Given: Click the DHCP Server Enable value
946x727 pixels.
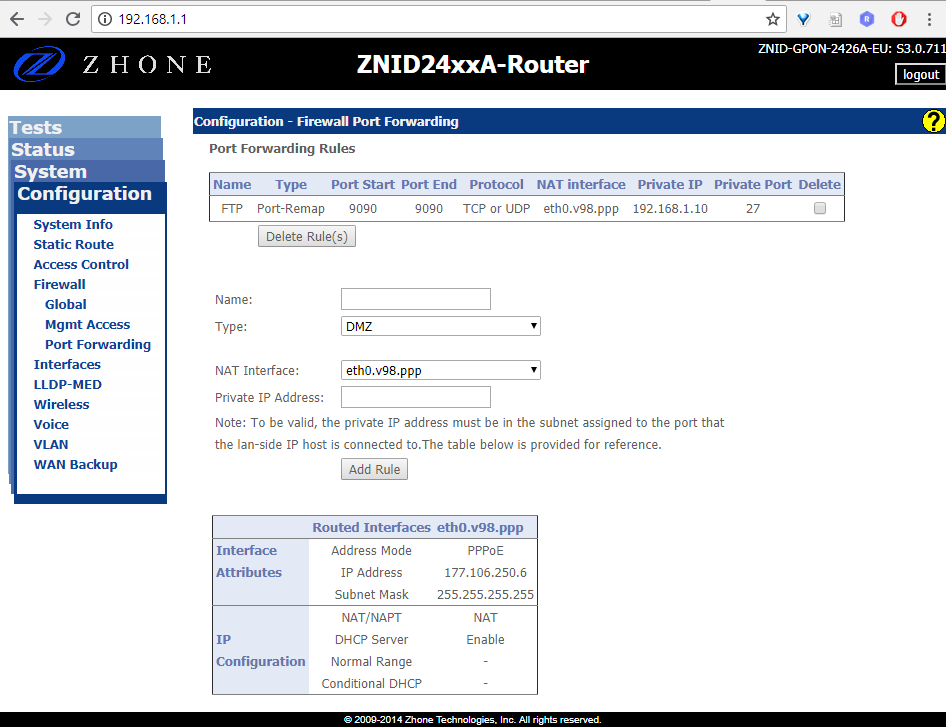Looking at the screenshot, I should tap(485, 640).
